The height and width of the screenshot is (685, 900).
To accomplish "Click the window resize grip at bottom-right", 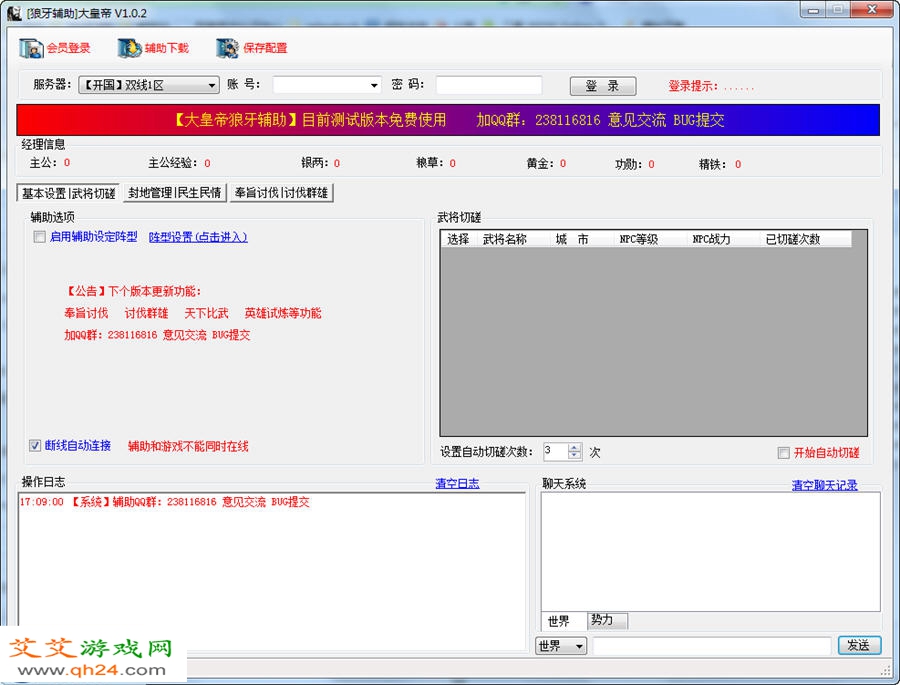I will 885,670.
